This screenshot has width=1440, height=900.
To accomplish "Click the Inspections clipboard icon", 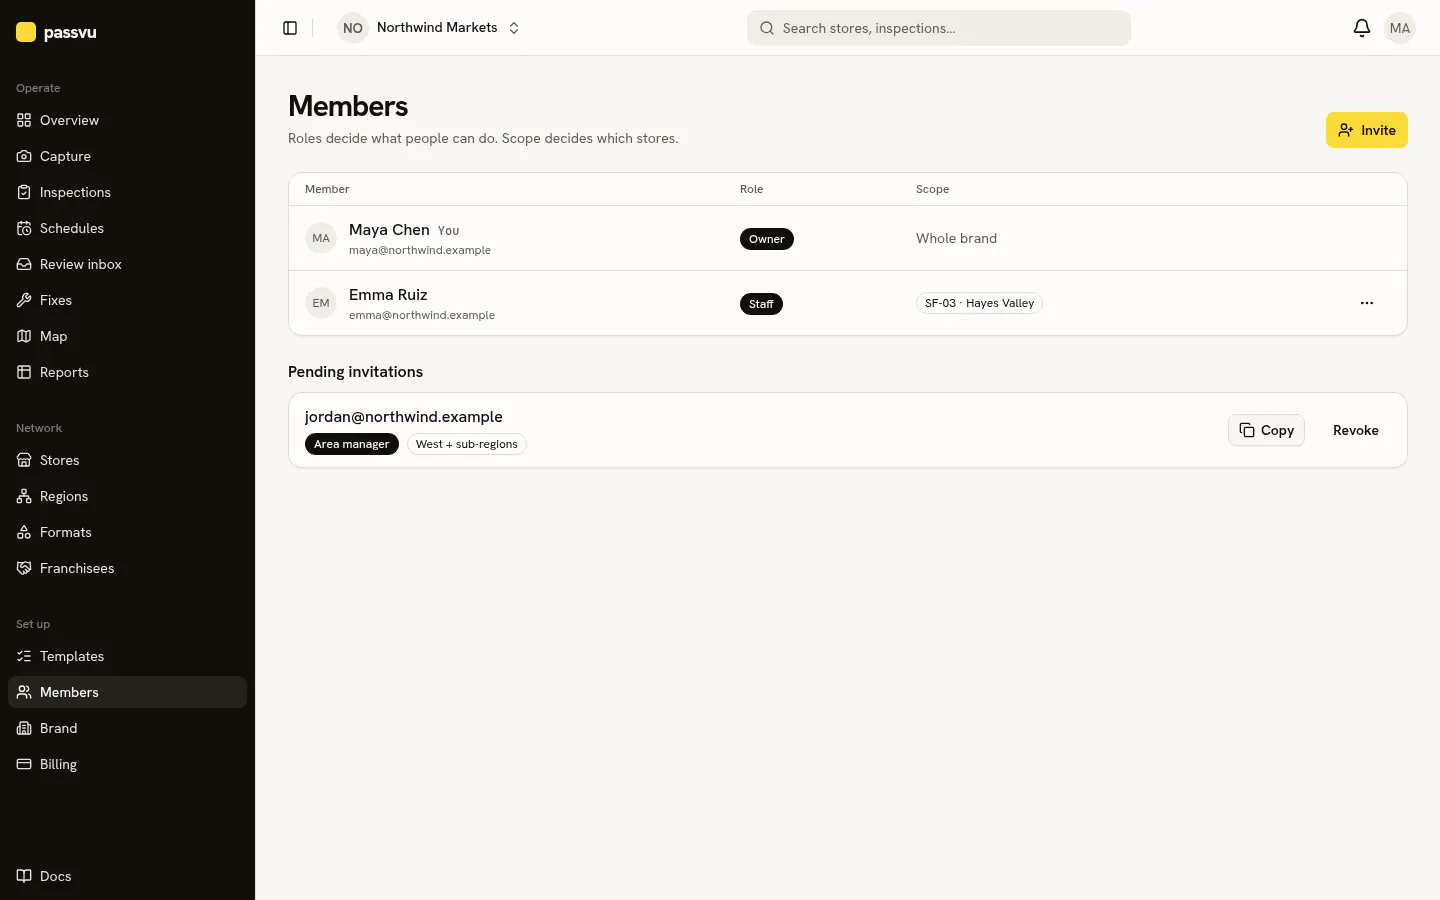I will click(24, 192).
